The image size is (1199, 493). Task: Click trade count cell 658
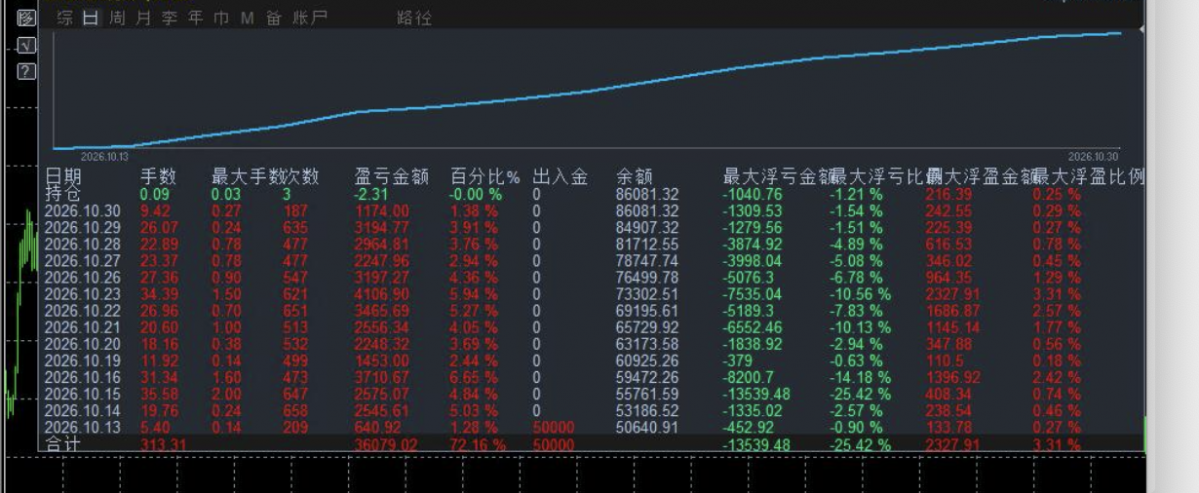(x=295, y=410)
